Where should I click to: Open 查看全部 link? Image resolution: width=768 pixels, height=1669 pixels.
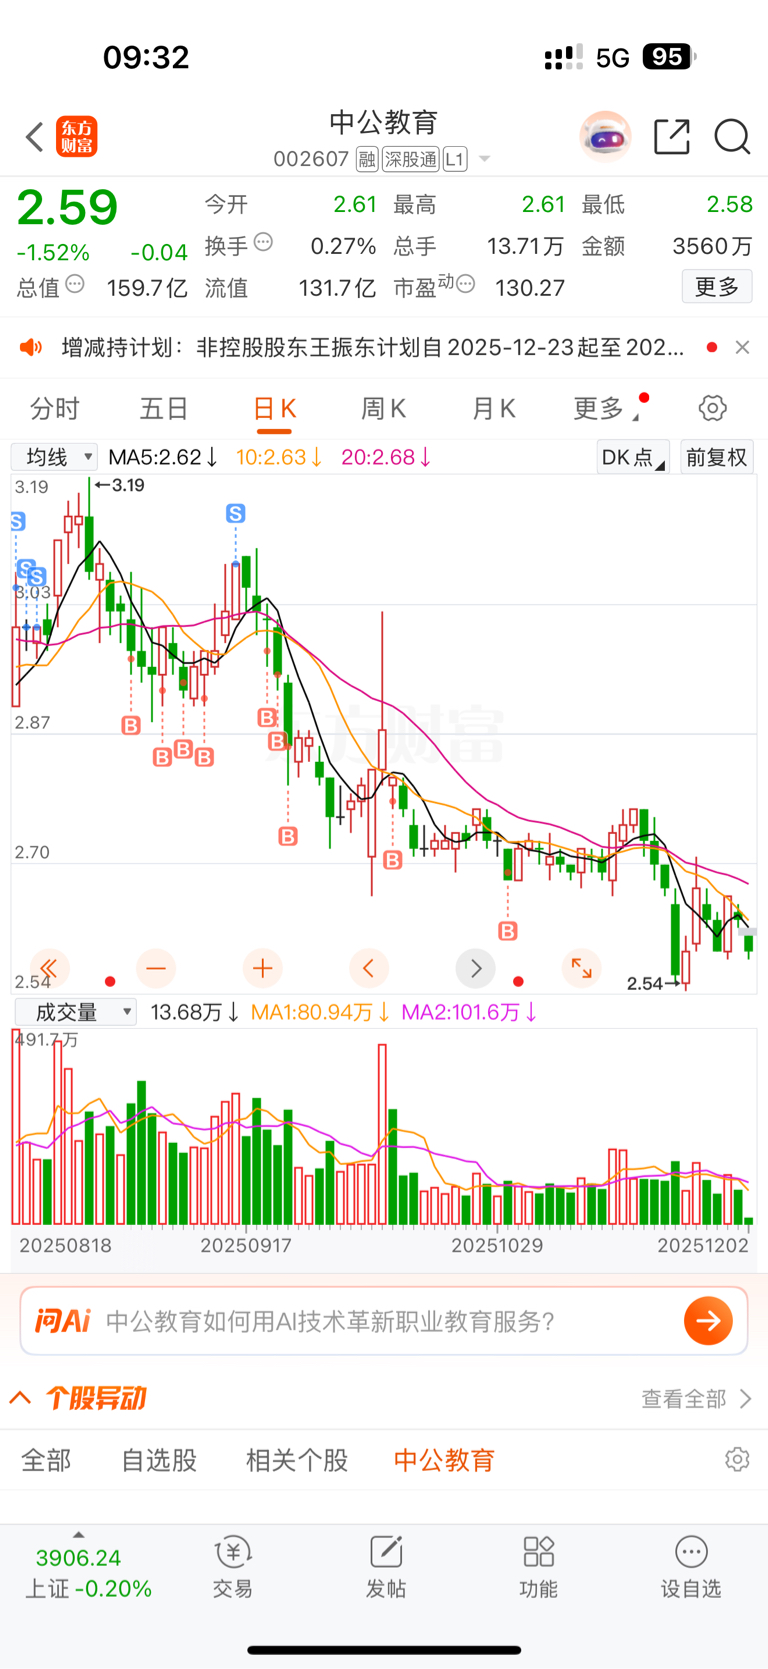(696, 1399)
